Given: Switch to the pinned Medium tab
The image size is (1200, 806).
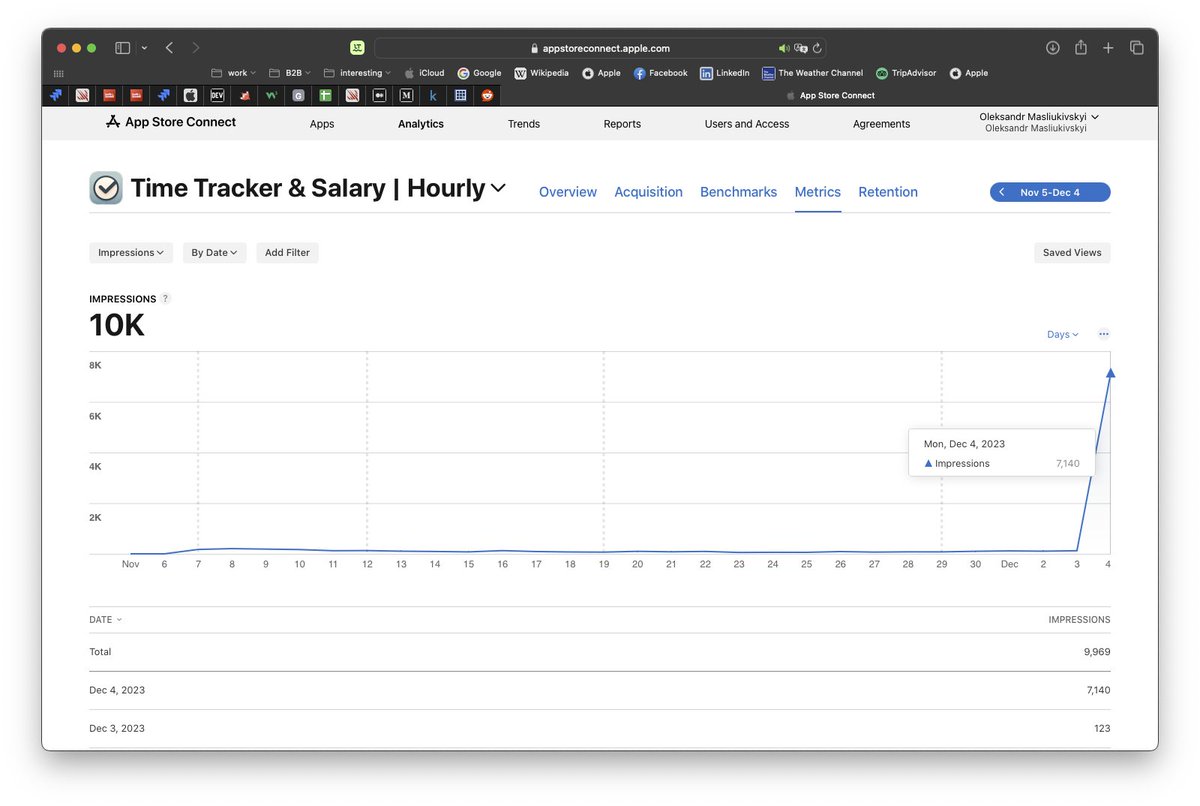Looking at the screenshot, I should (406, 96).
